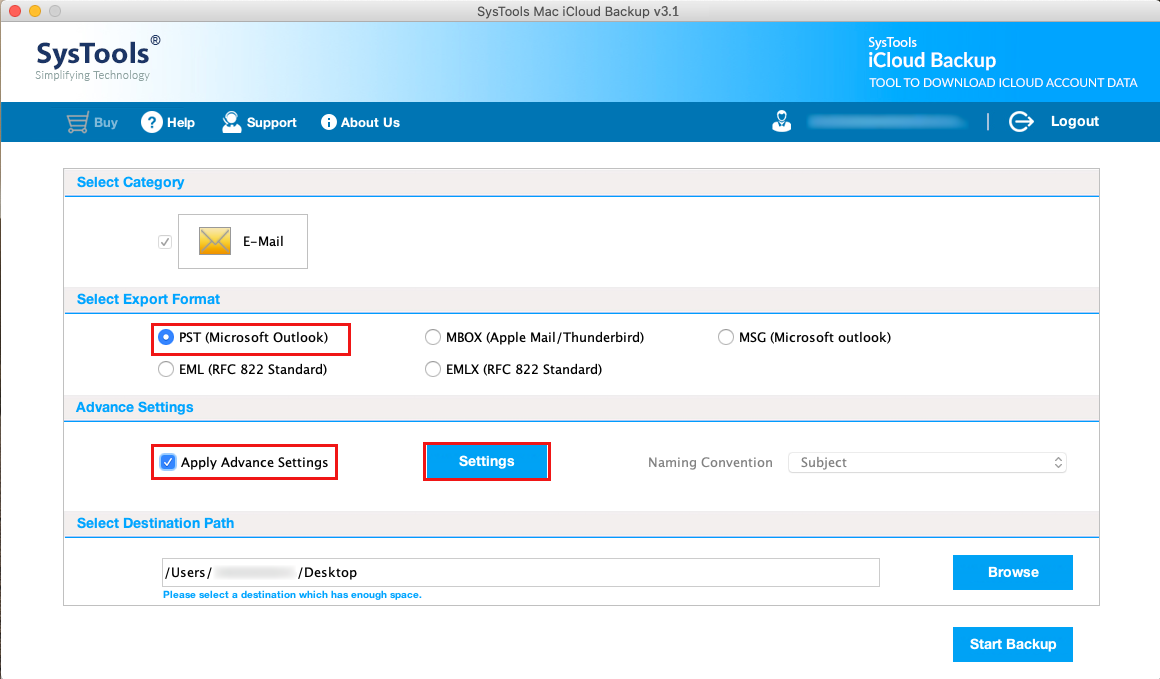Select MSG (Microsoft outlook) format
This screenshot has height=679, width=1160.
(726, 337)
